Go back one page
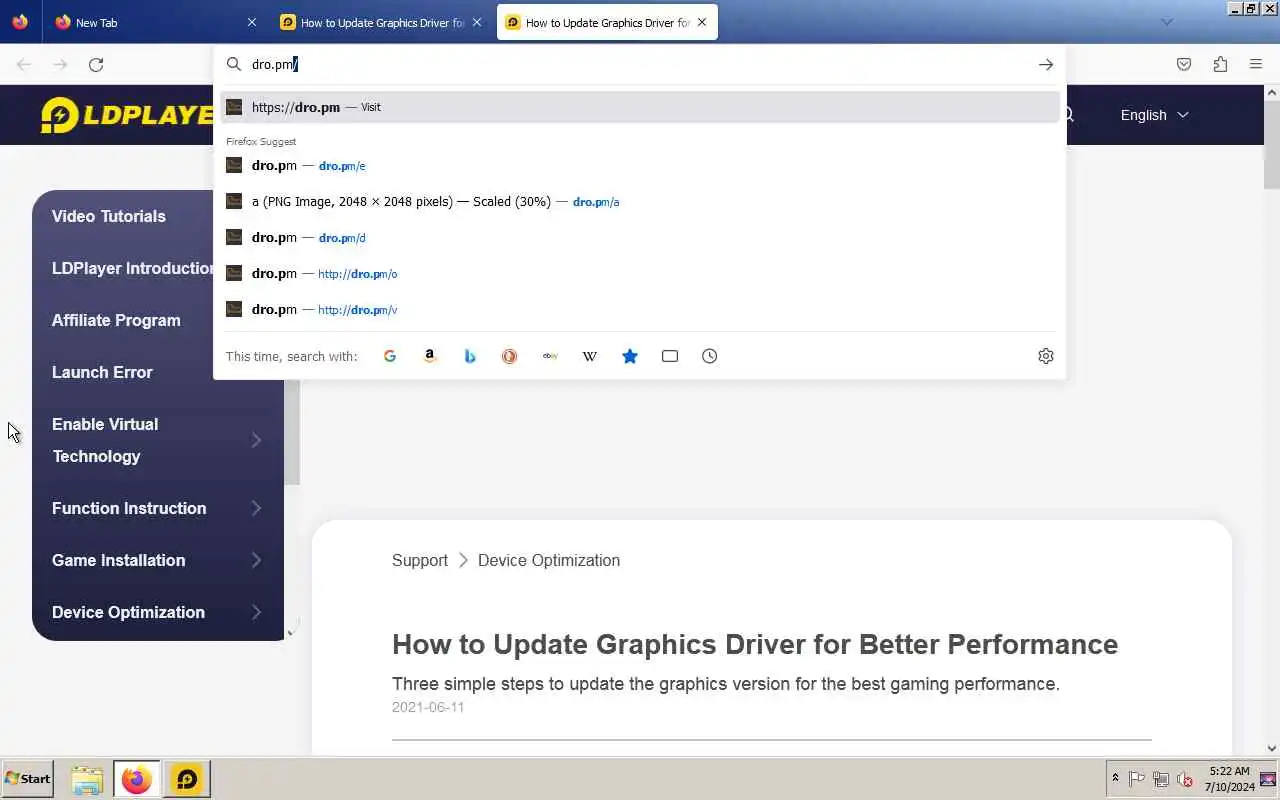 point(24,65)
